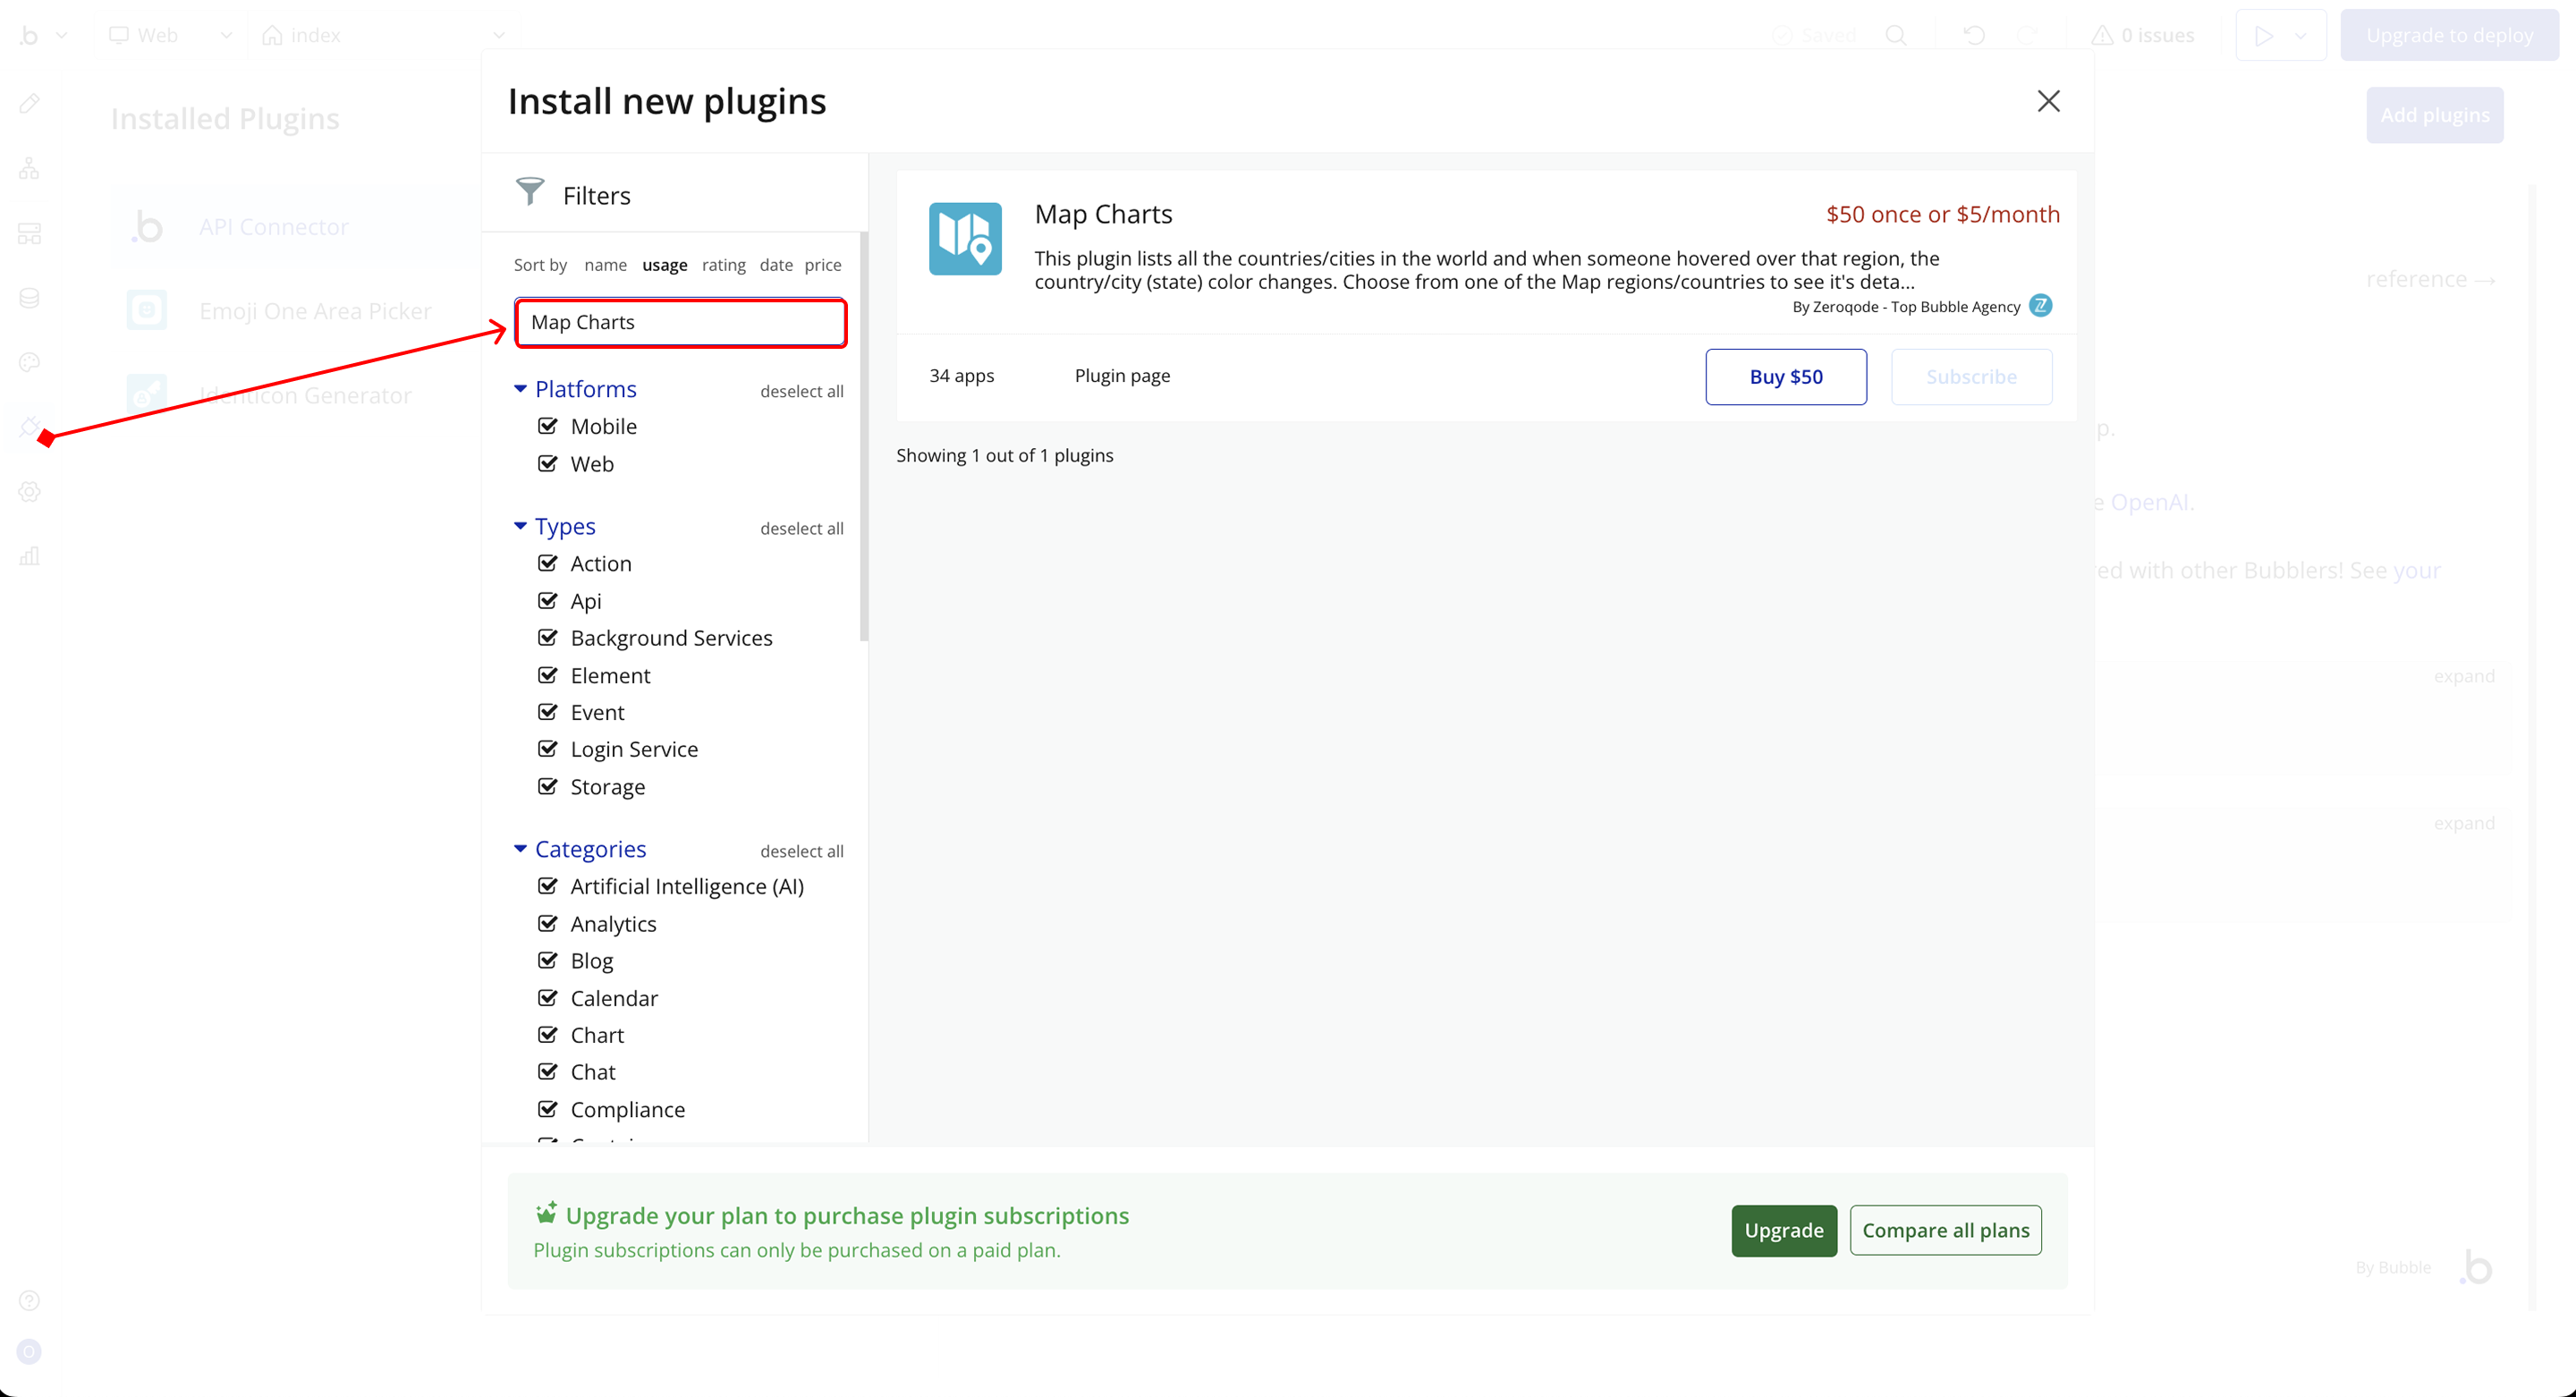This screenshot has height=1397, width=2576.
Task: Open the Logs chart icon in sidebar
Action: (x=29, y=556)
